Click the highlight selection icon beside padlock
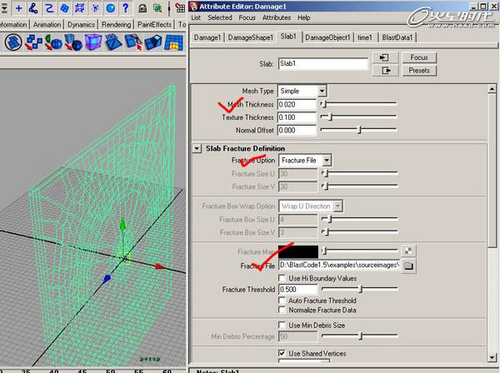 [x=157, y=8]
